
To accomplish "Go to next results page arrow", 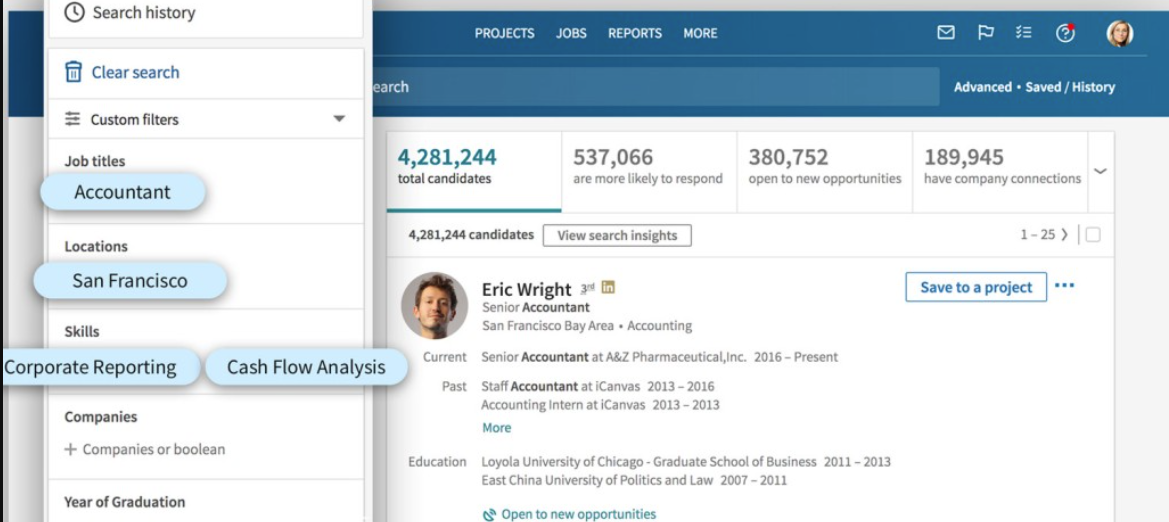I will [1064, 235].
